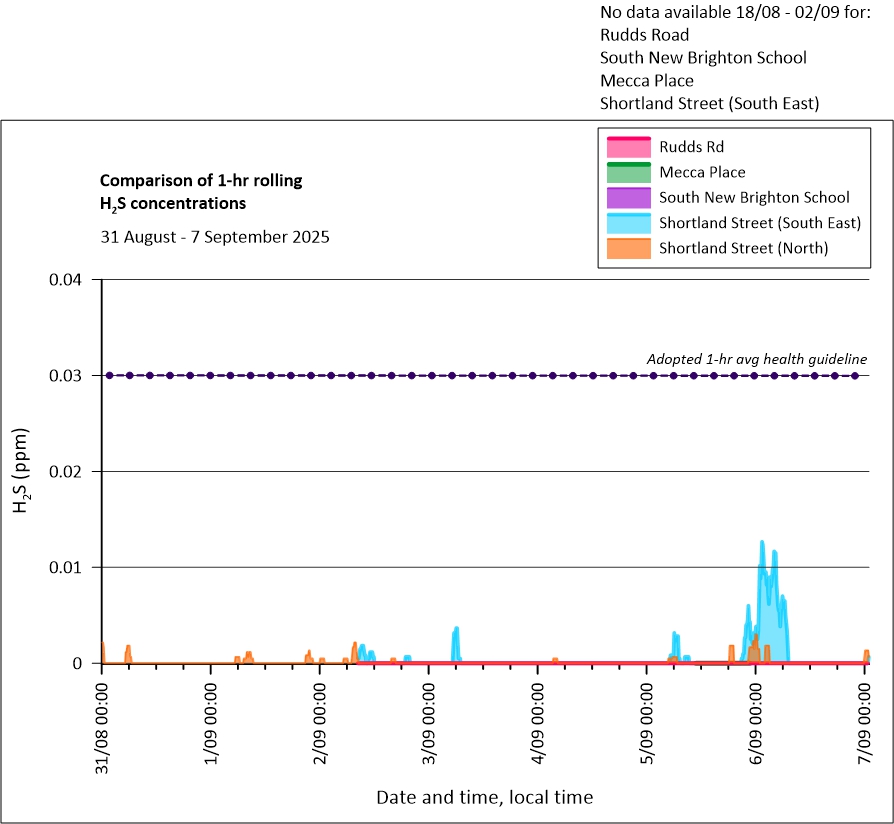Click the chart title 'Comparison of 1-hr rolling'
894x824 pixels.
(x=201, y=181)
